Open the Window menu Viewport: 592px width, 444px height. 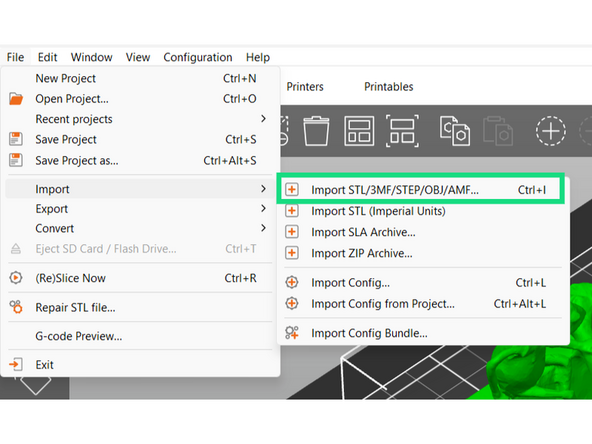[x=91, y=57]
